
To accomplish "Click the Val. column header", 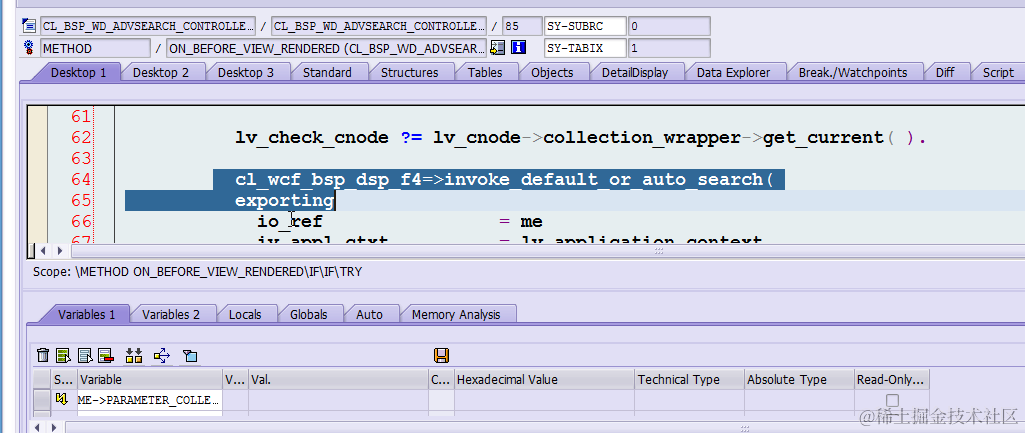I will 338,379.
